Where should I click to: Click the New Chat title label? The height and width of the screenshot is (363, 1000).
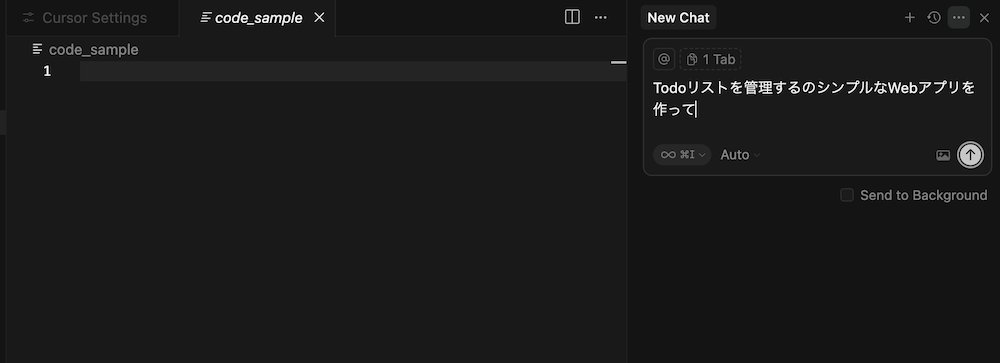pos(678,18)
